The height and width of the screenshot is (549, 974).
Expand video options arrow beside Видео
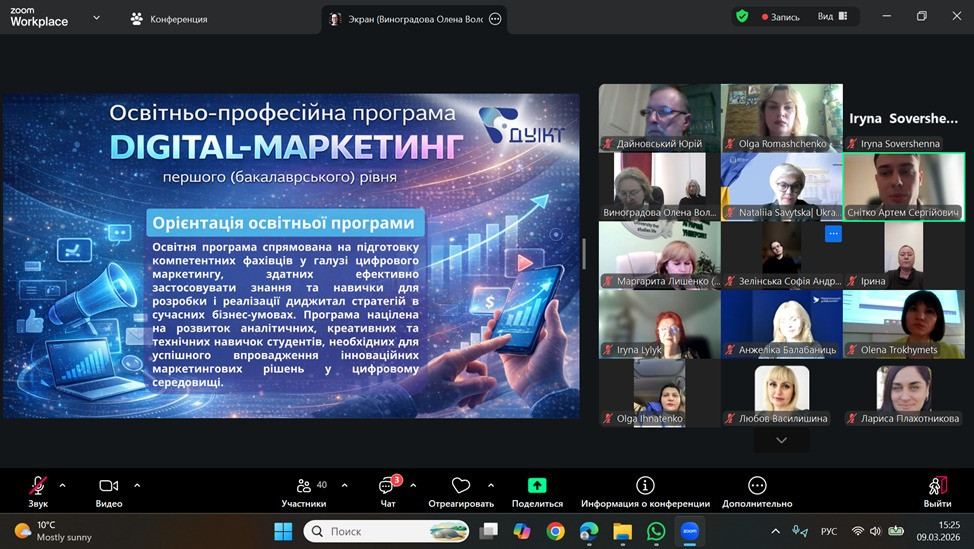click(137, 486)
